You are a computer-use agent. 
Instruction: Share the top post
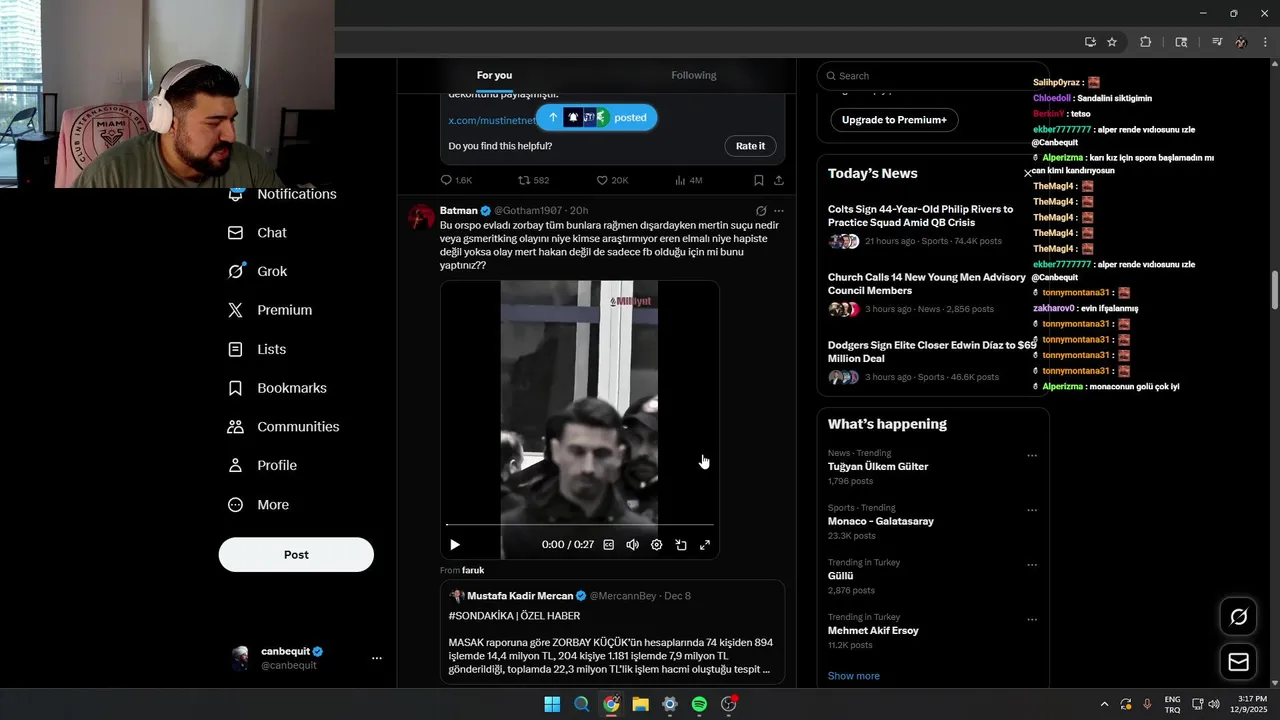pyautogui.click(x=778, y=180)
